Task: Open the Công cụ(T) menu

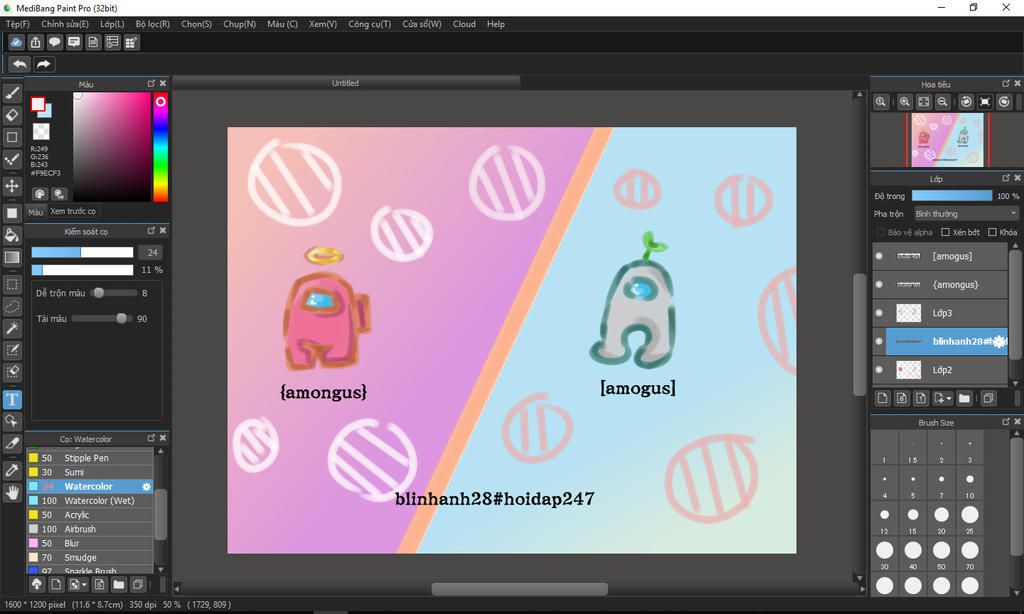Action: click(x=370, y=24)
